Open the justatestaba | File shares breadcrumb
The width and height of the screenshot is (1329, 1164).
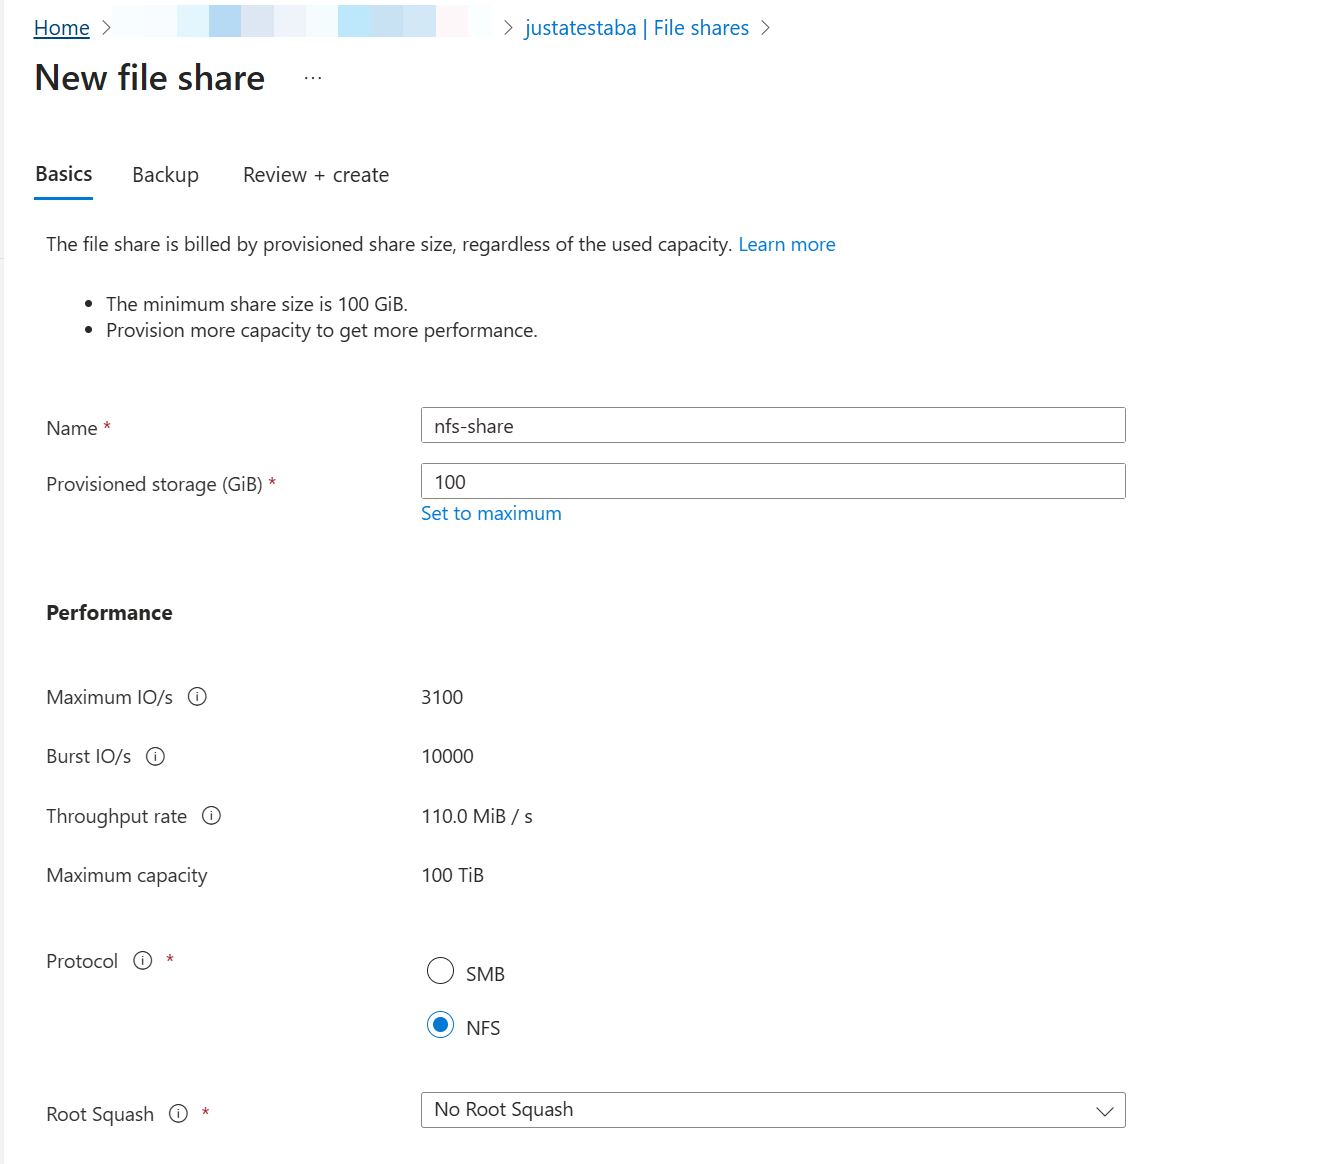point(637,28)
